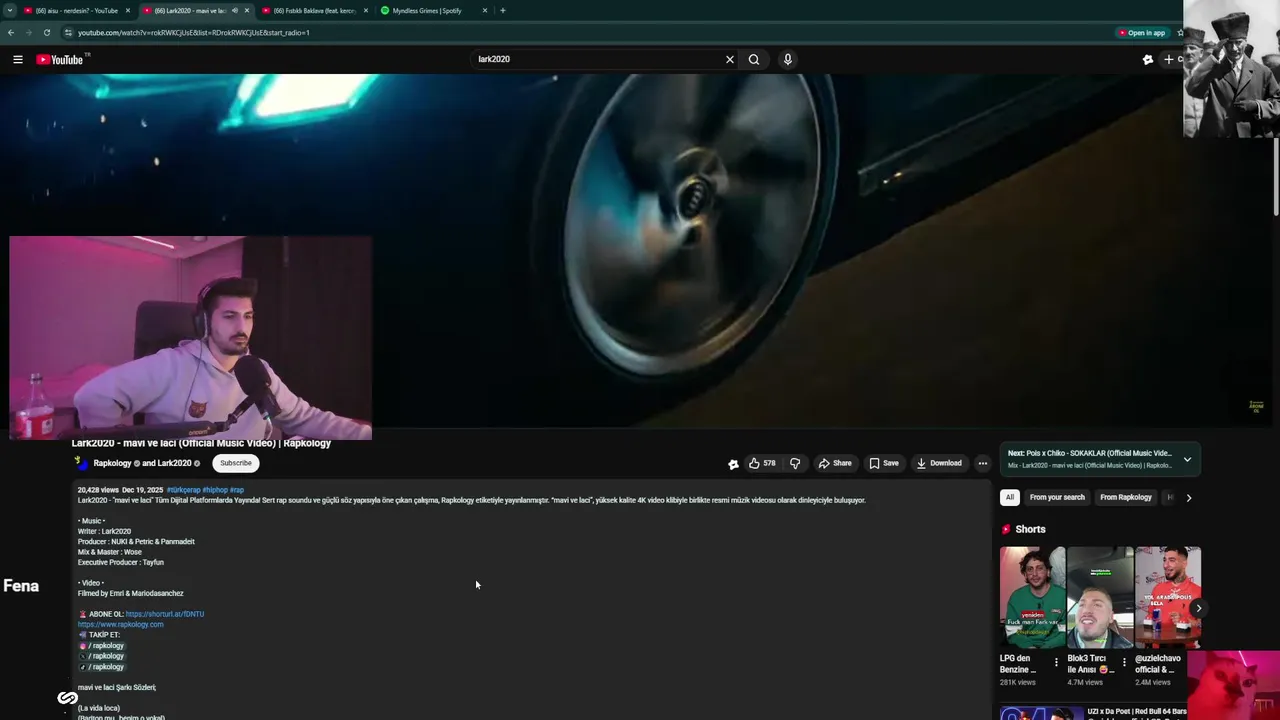The width and height of the screenshot is (1280, 720).
Task: Click the magnifier search button
Action: click(754, 59)
